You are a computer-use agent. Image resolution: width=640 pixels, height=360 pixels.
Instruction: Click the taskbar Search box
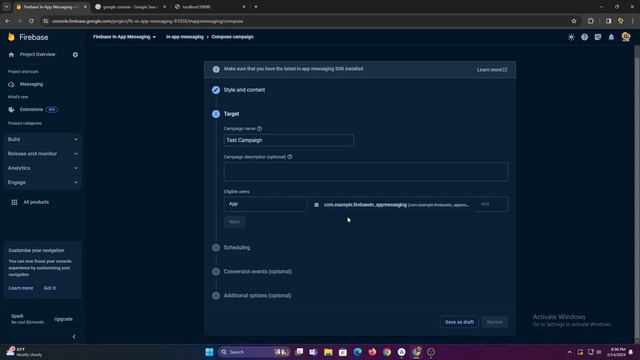(254, 352)
